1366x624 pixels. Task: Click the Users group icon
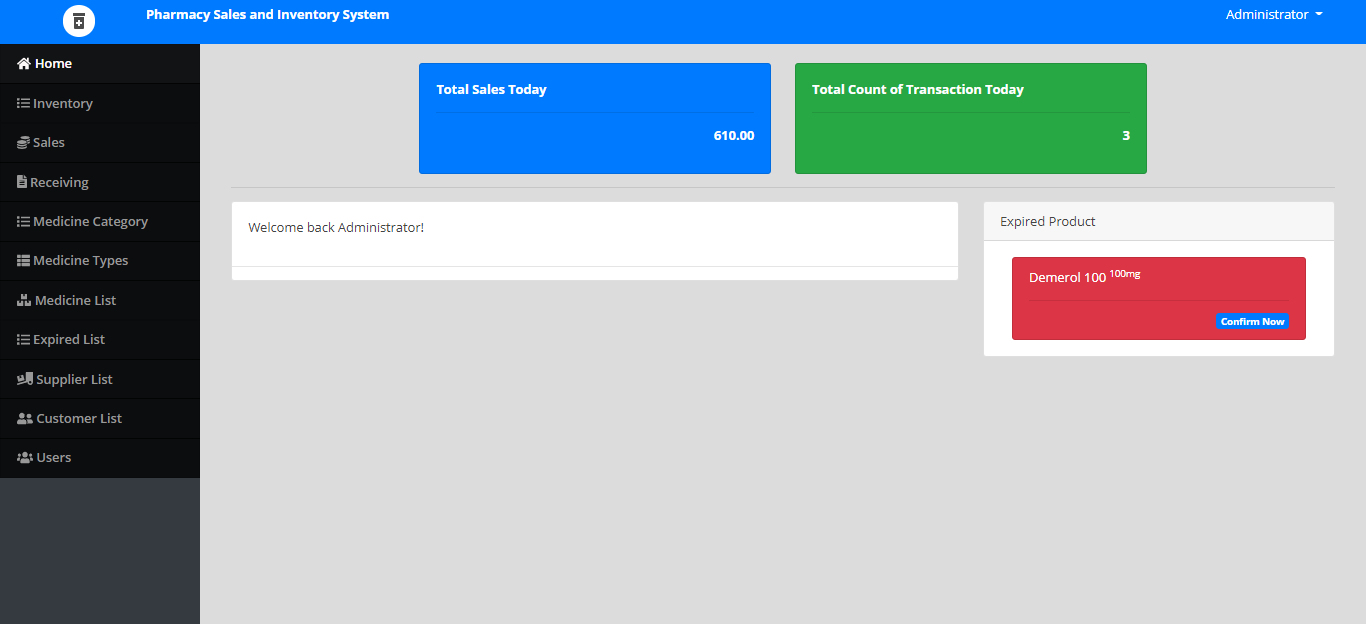click(x=25, y=458)
